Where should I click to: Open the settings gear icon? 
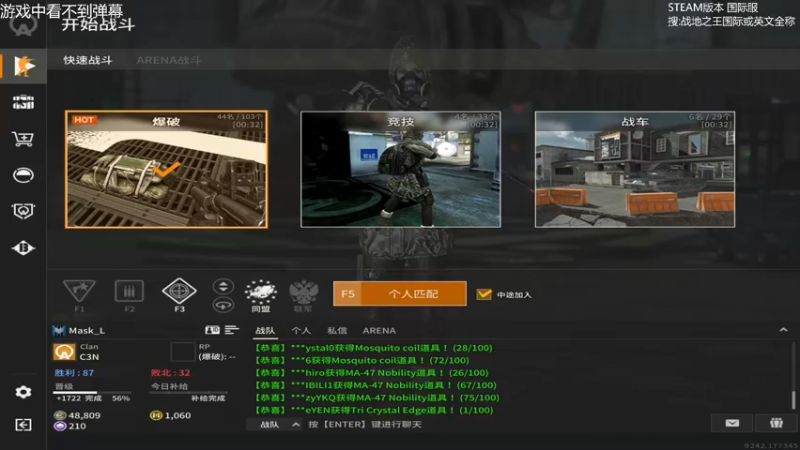tap(23, 392)
